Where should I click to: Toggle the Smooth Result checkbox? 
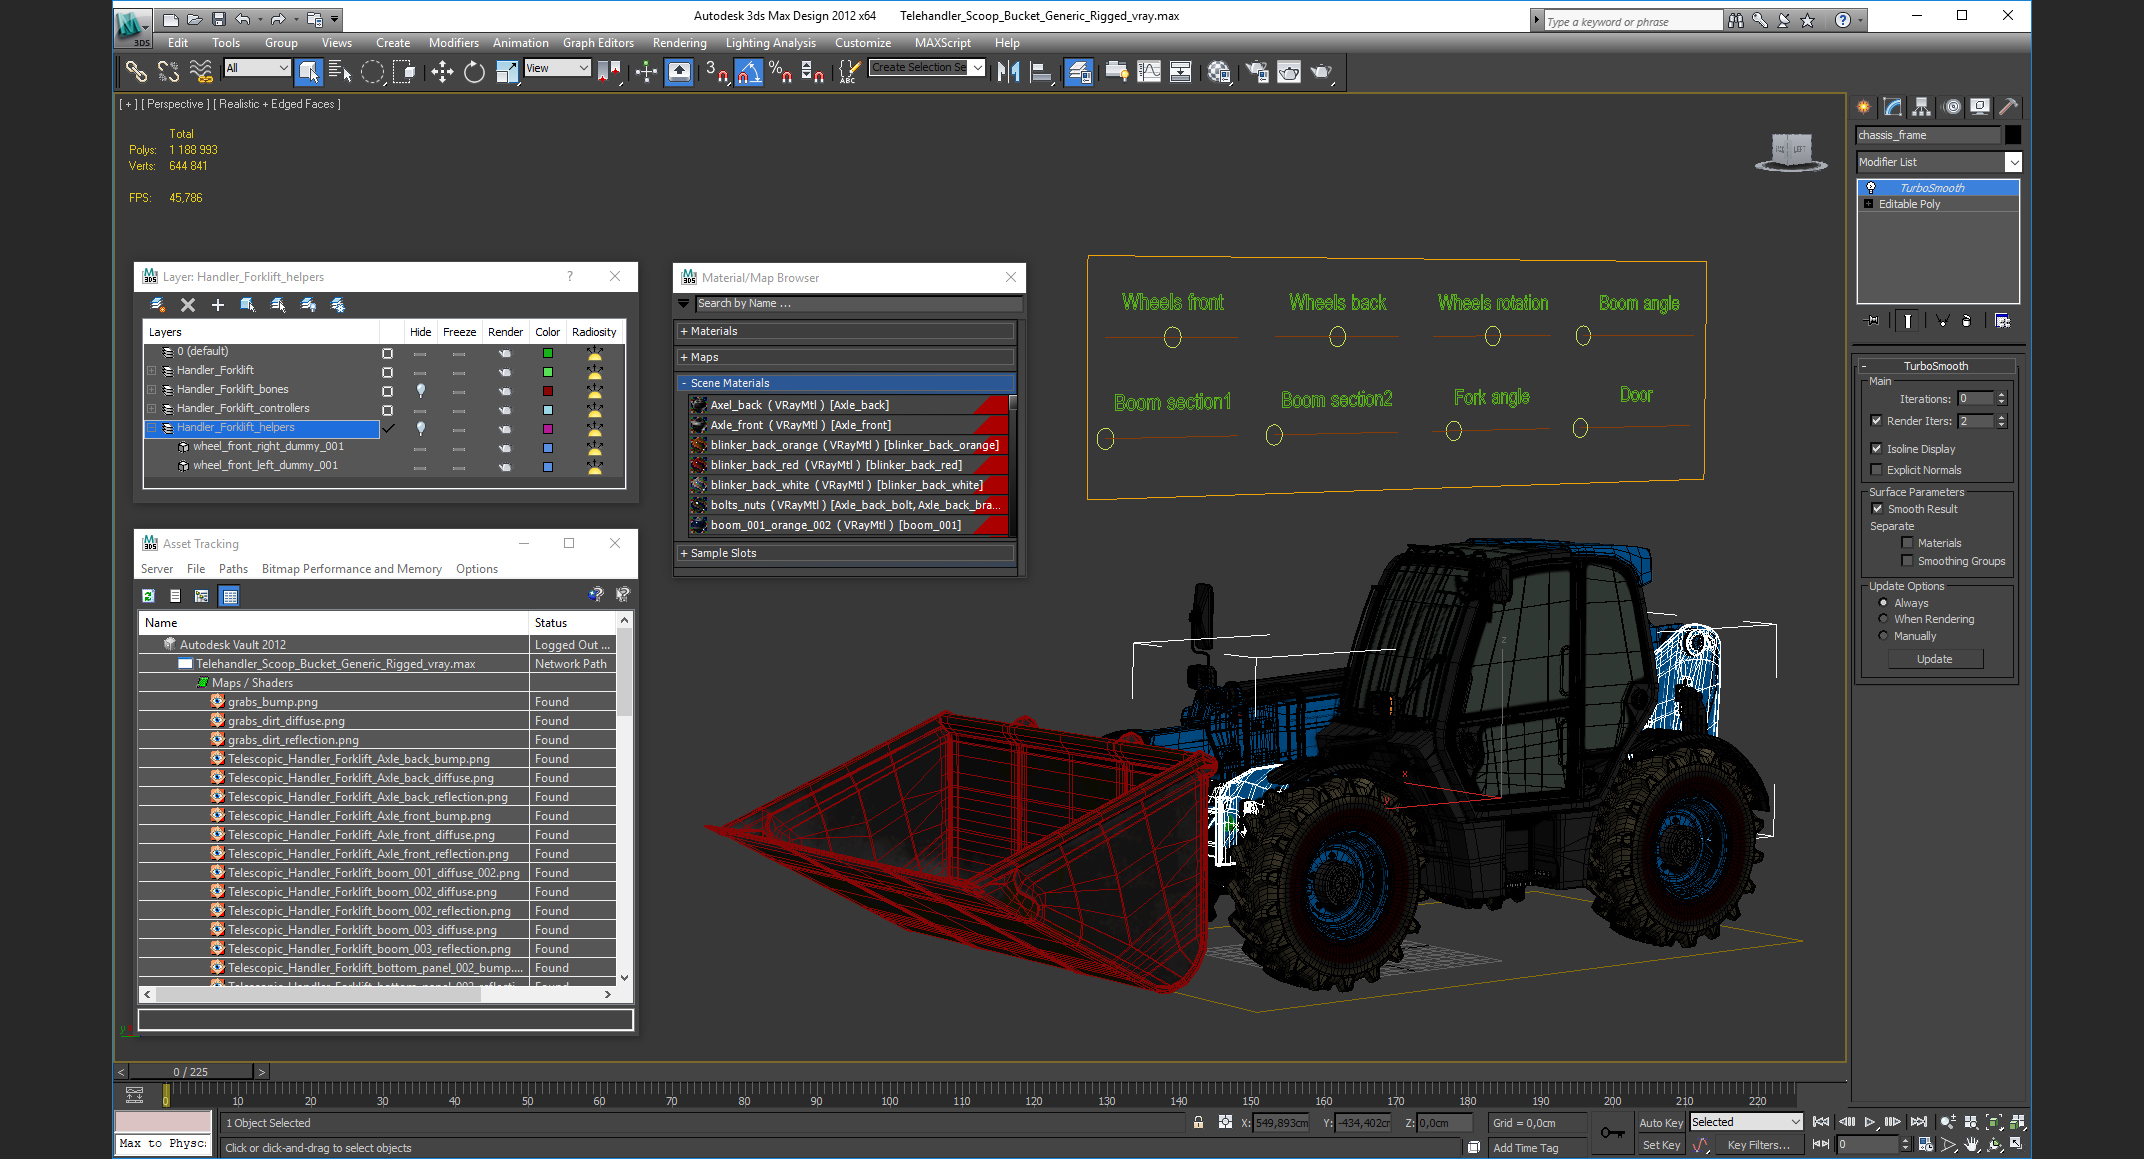pyautogui.click(x=1877, y=509)
